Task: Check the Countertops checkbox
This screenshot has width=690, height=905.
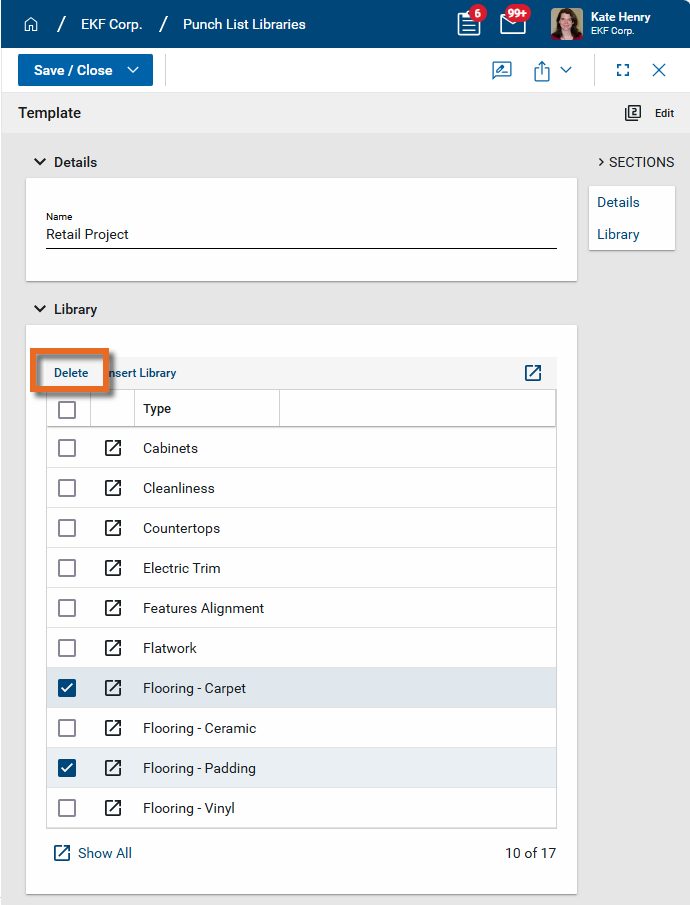Action: click(67, 528)
